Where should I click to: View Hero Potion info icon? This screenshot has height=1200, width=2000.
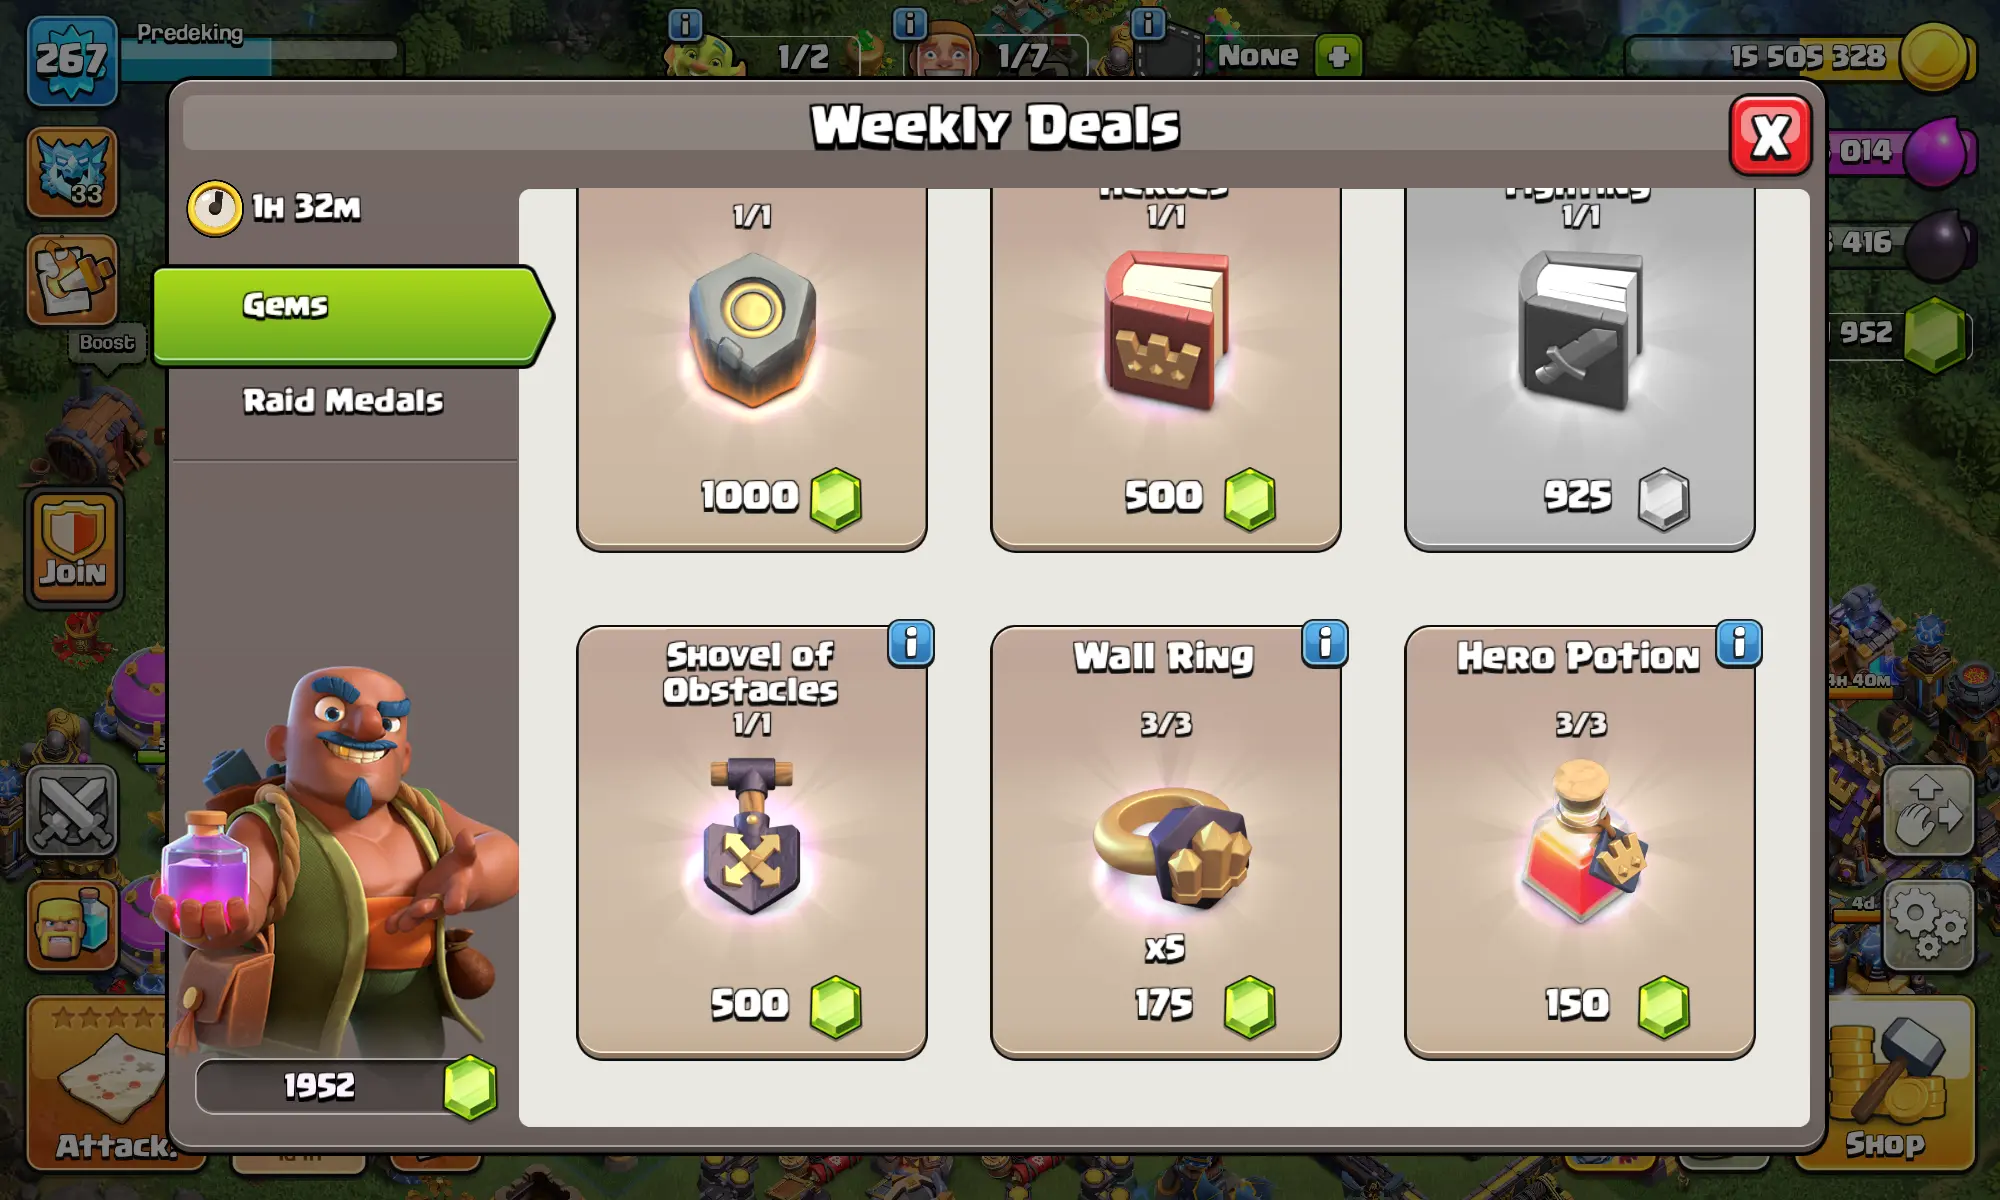[x=1738, y=644]
